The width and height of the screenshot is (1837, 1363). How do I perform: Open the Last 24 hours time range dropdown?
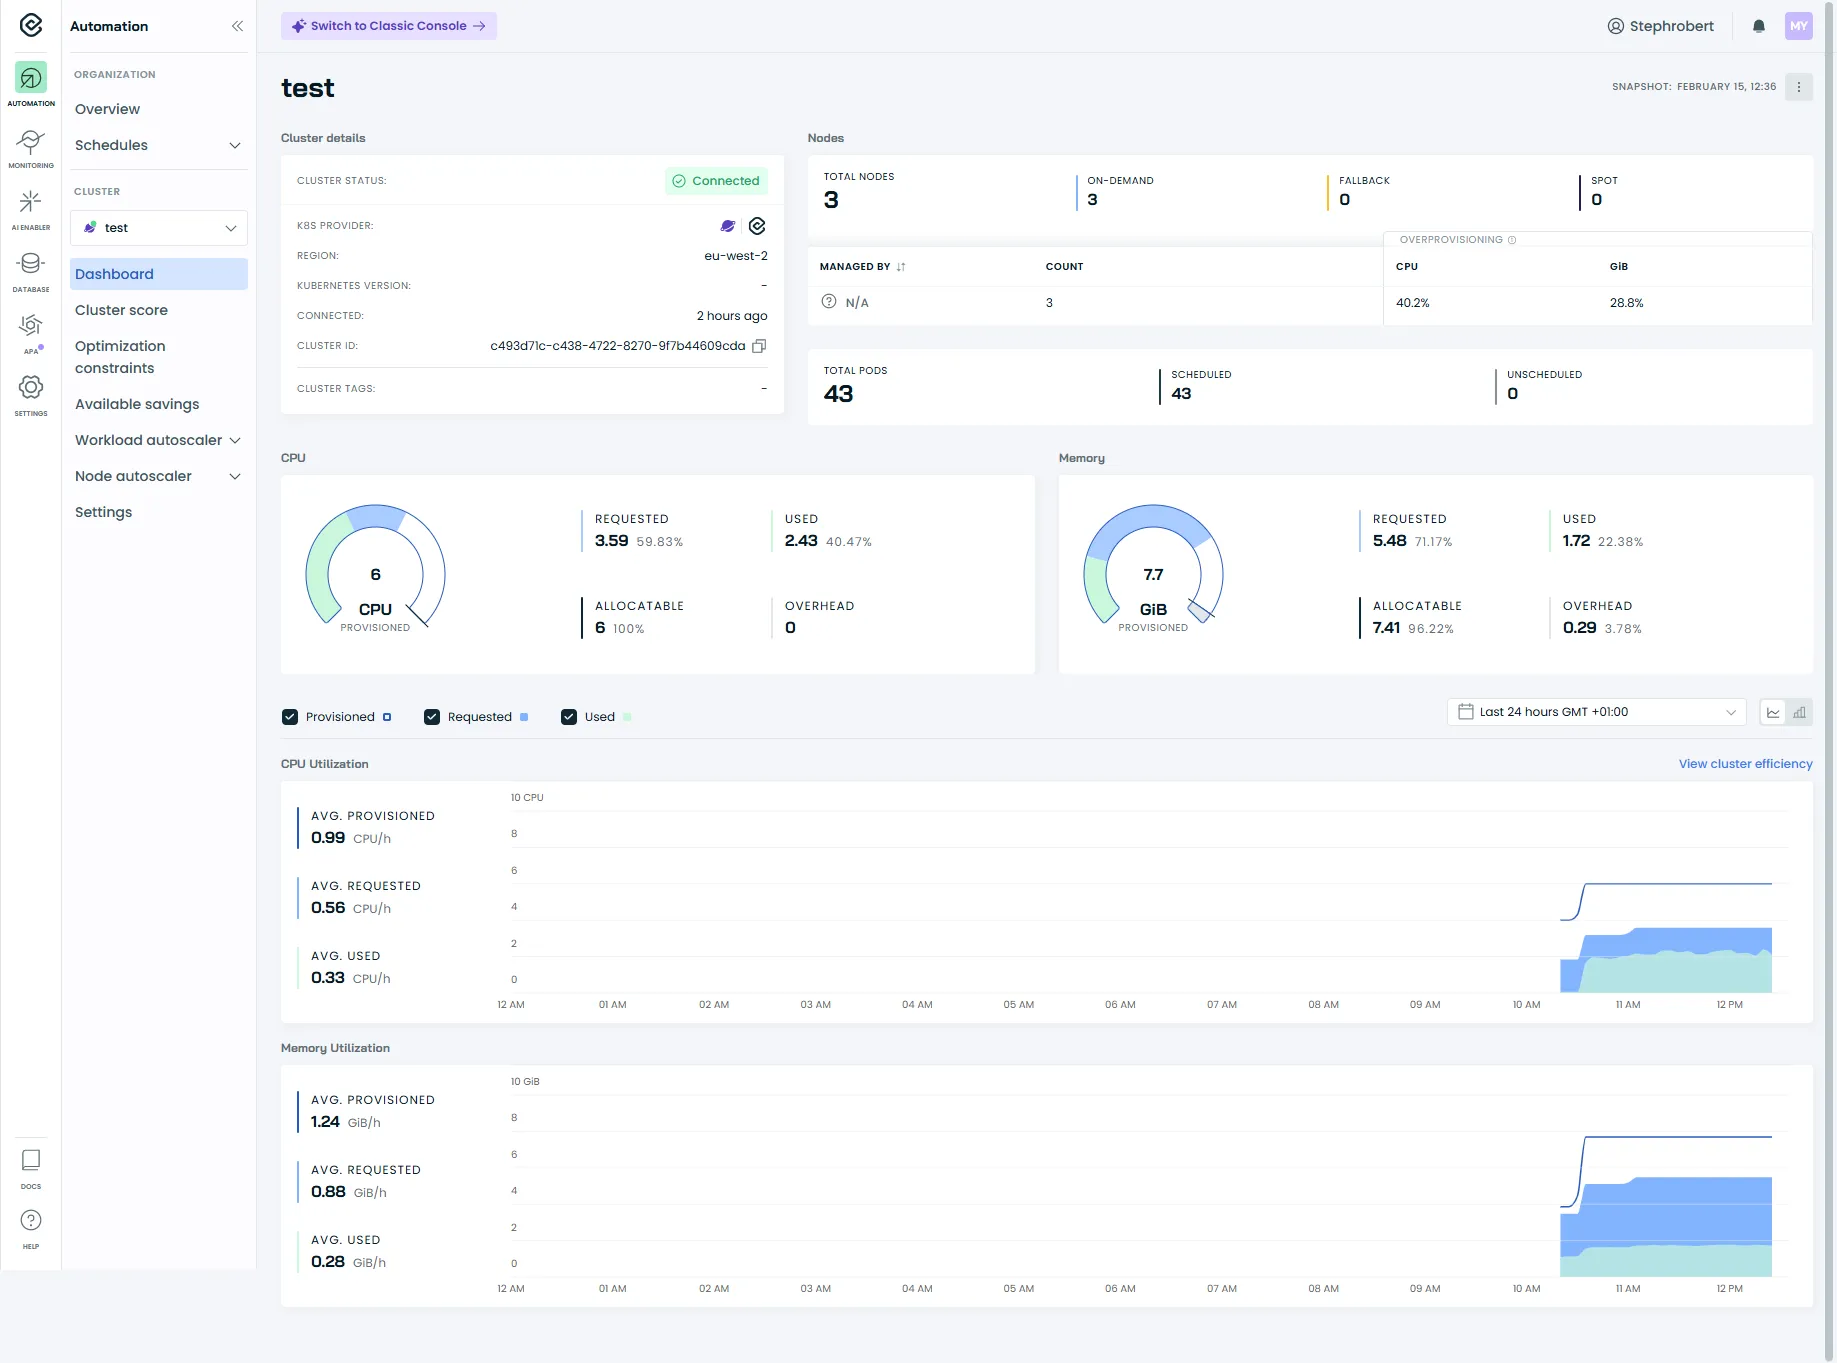click(x=1596, y=711)
